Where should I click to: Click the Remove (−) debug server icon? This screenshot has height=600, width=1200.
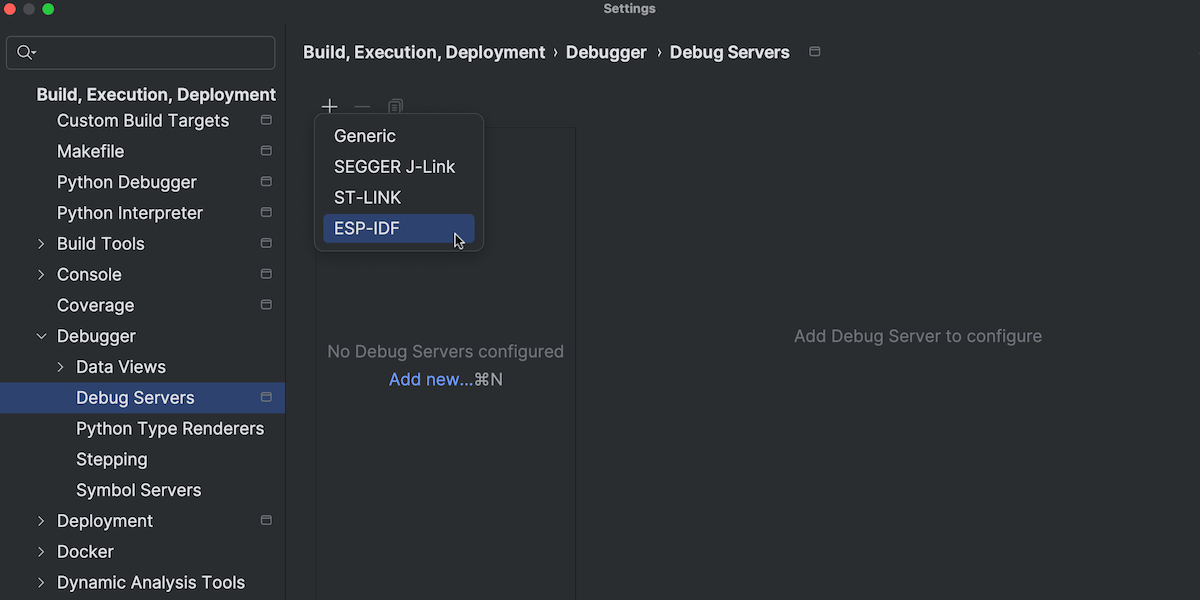[x=362, y=106]
